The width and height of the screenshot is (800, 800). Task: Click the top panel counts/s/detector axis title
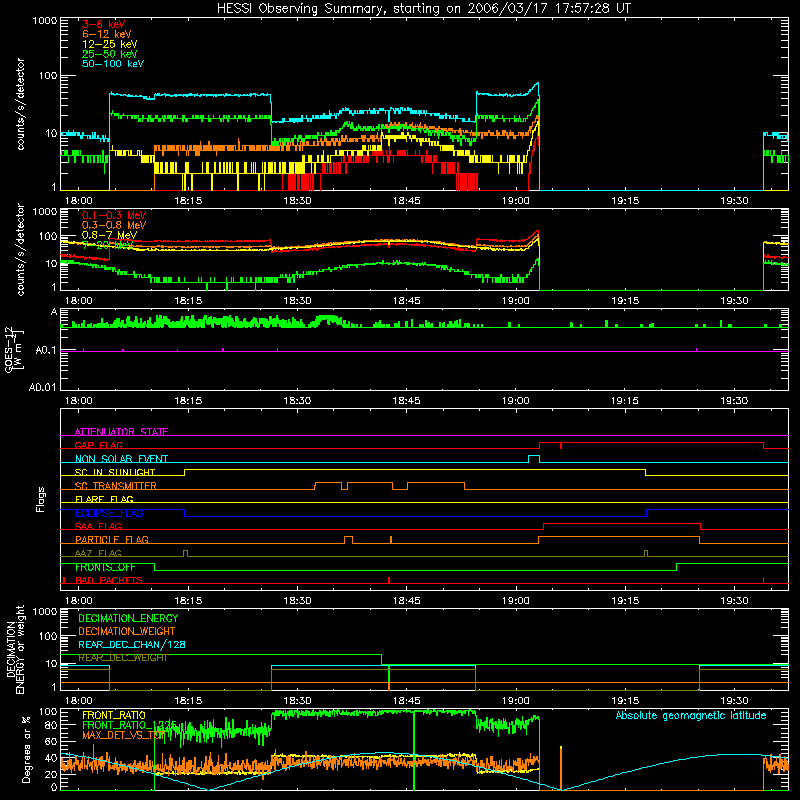pos(20,104)
